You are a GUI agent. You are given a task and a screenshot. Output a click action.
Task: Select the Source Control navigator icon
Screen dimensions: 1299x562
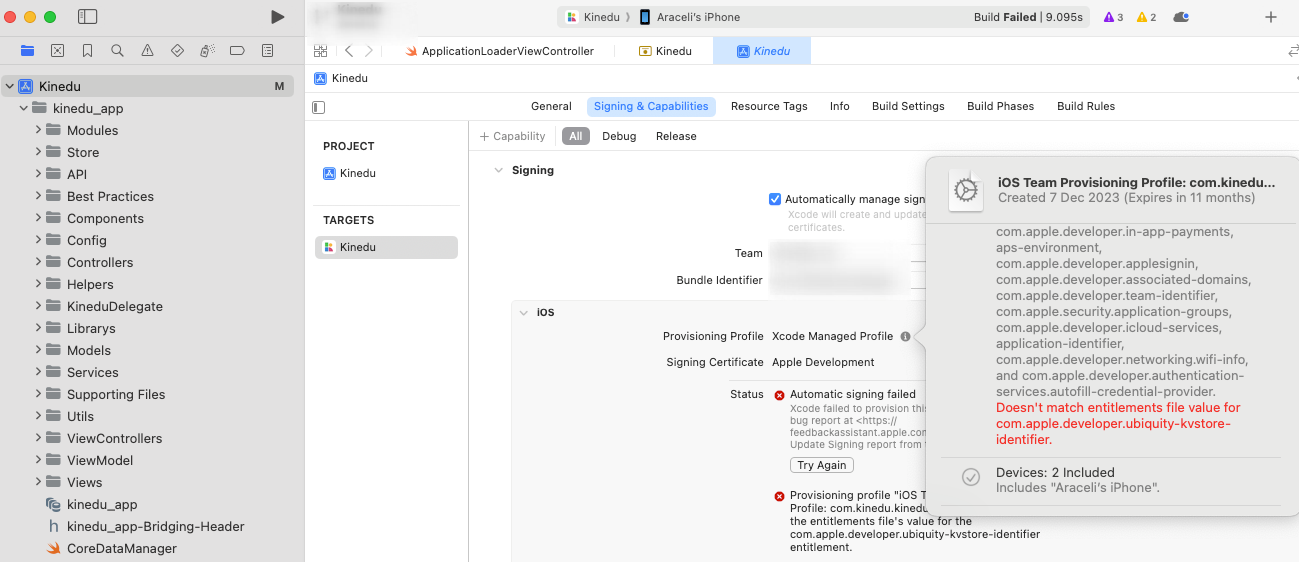pyautogui.click(x=57, y=50)
